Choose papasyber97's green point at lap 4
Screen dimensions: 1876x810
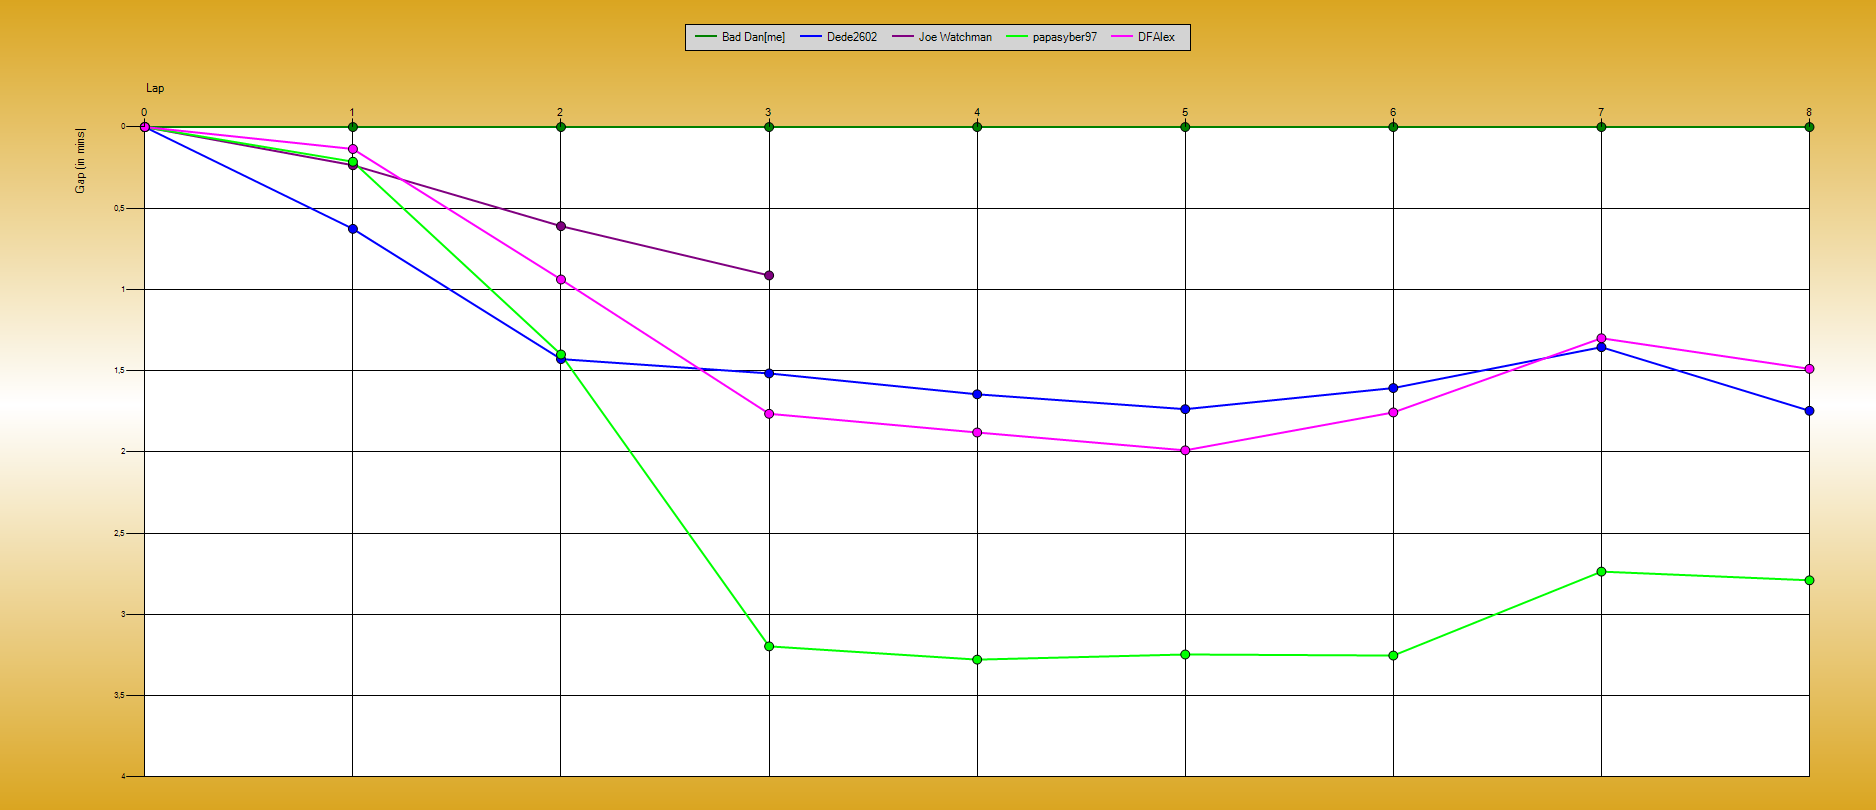pos(977,659)
